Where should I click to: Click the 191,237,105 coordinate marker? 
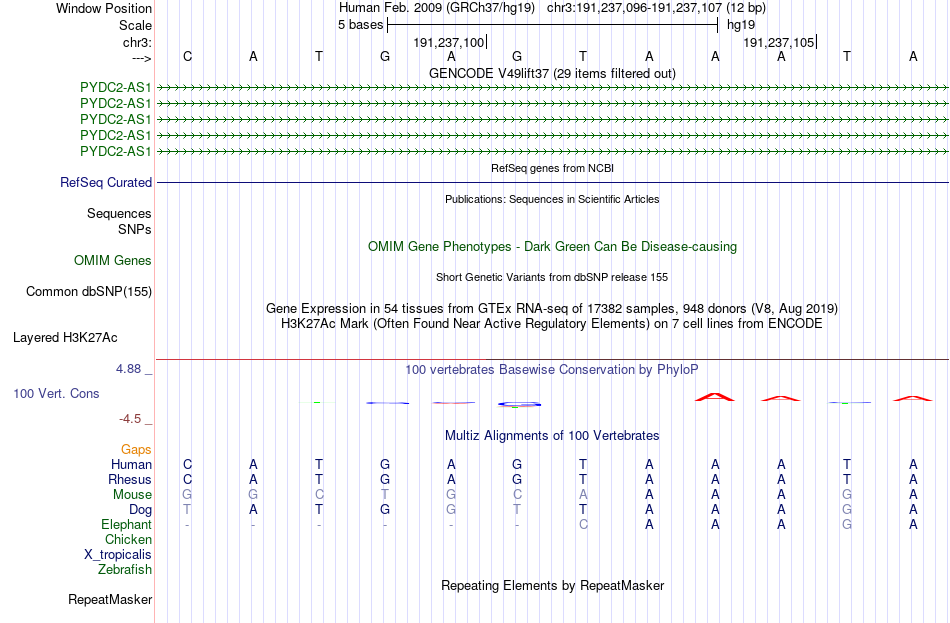[x=779, y=42]
